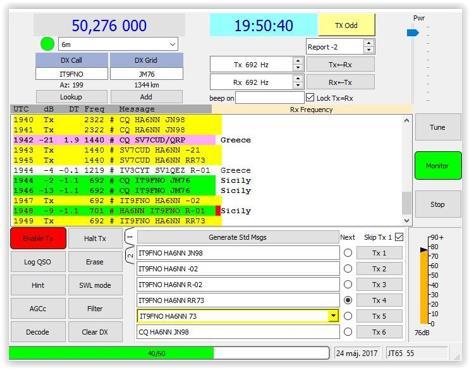Click the IT9FNO HA6NN R-02 message field
This screenshot has height=369, width=470.
coord(238,284)
